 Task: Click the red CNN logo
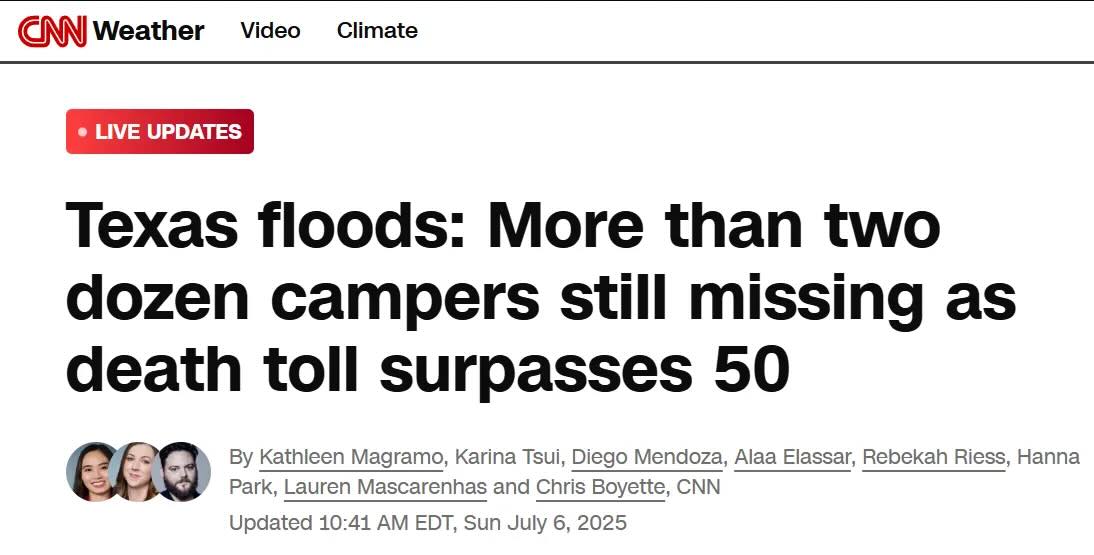(52, 31)
